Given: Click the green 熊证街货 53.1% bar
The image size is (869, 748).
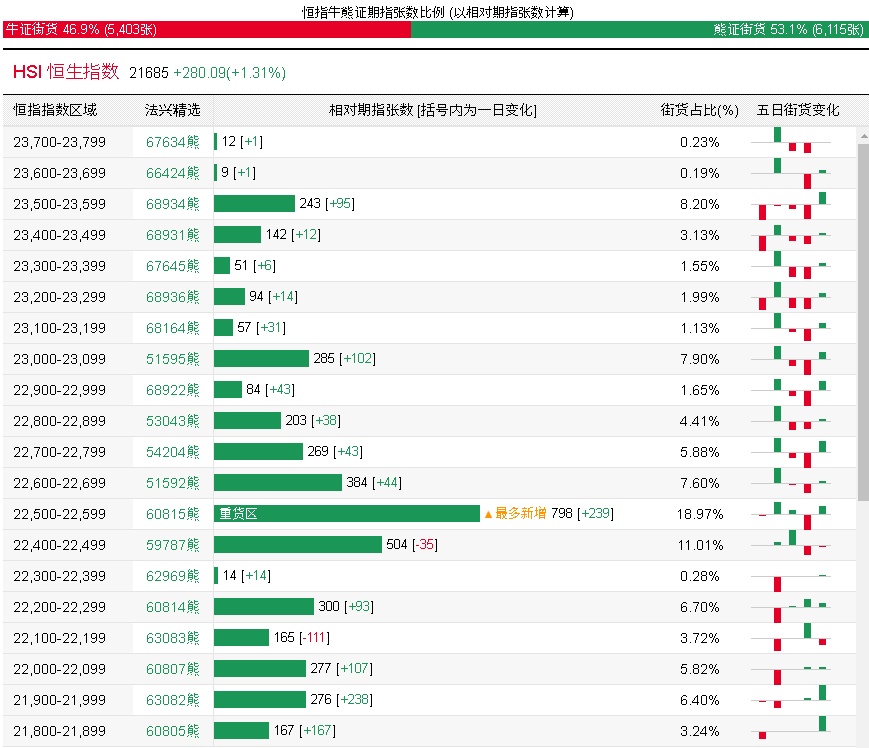Looking at the screenshot, I should (x=639, y=30).
